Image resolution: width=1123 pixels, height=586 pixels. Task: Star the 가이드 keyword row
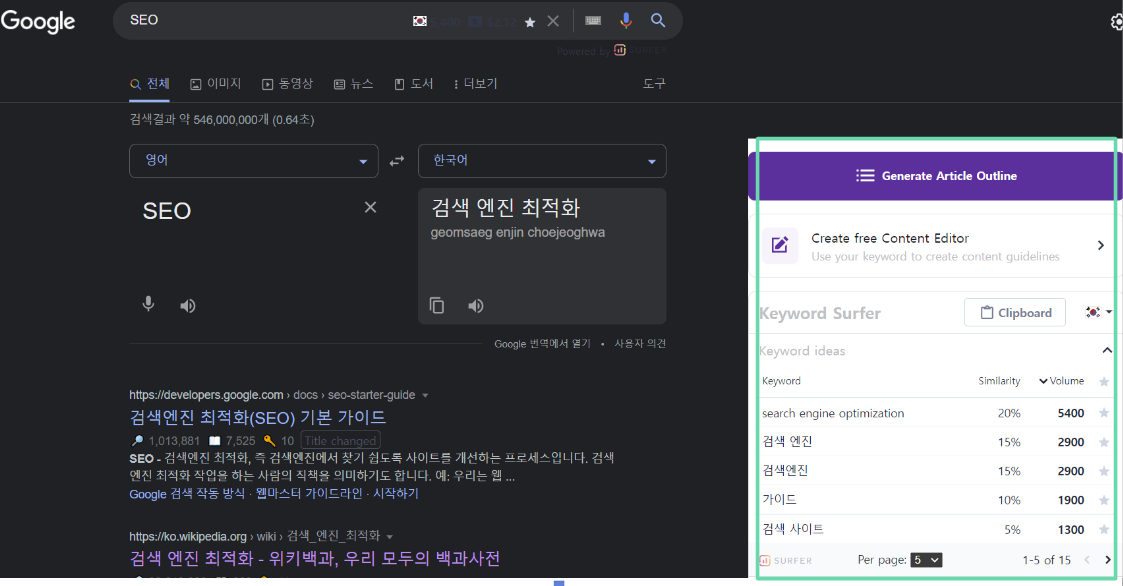[x=1104, y=501]
